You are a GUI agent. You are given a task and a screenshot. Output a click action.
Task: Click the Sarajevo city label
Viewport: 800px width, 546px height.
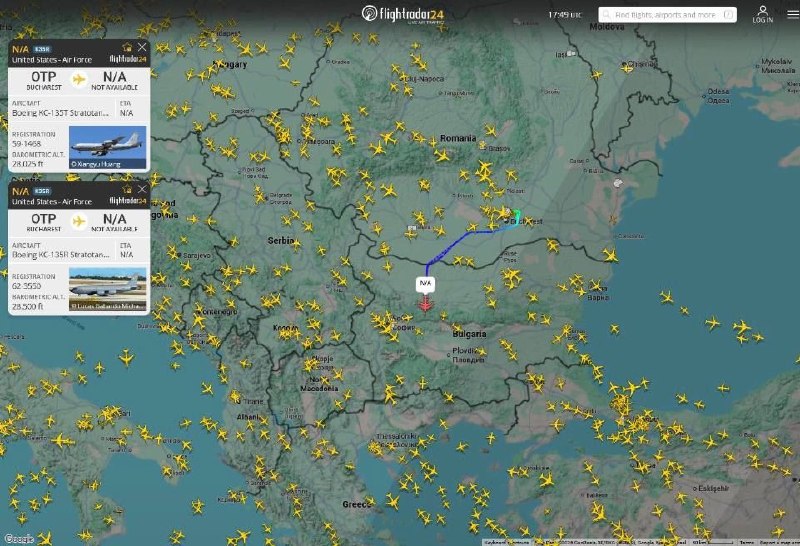(196, 255)
